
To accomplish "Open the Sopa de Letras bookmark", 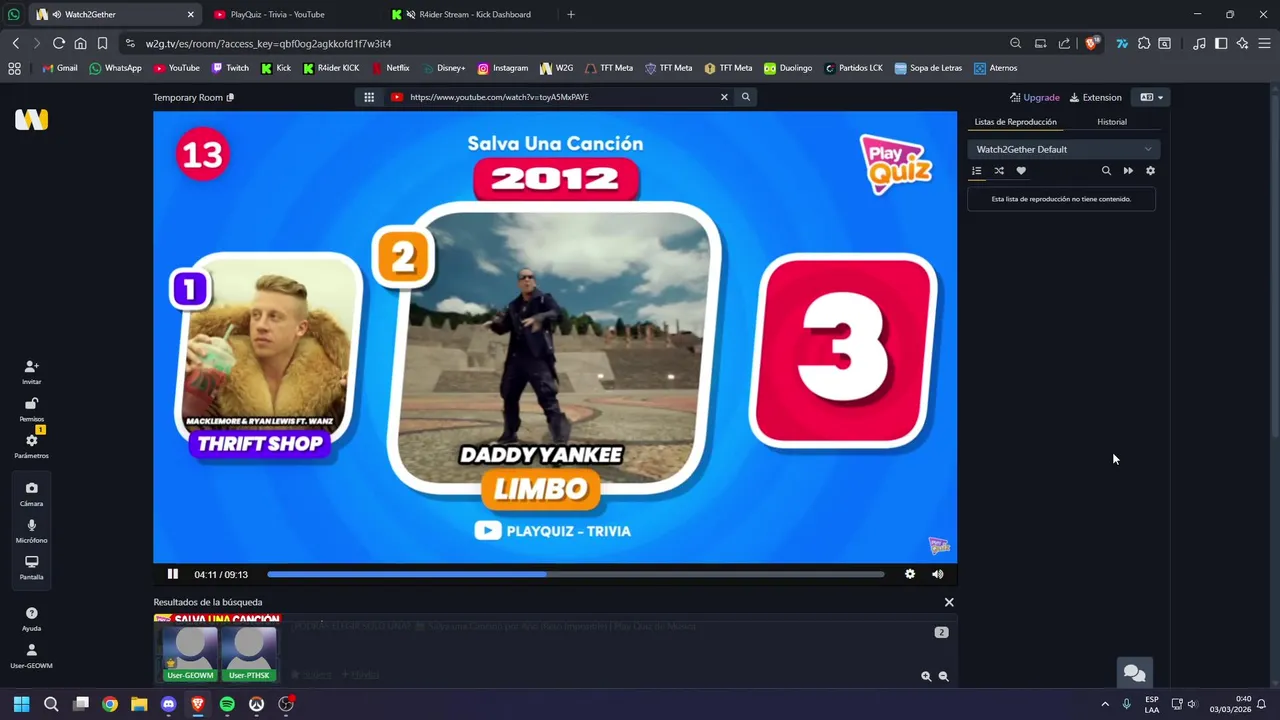I will (929, 68).
